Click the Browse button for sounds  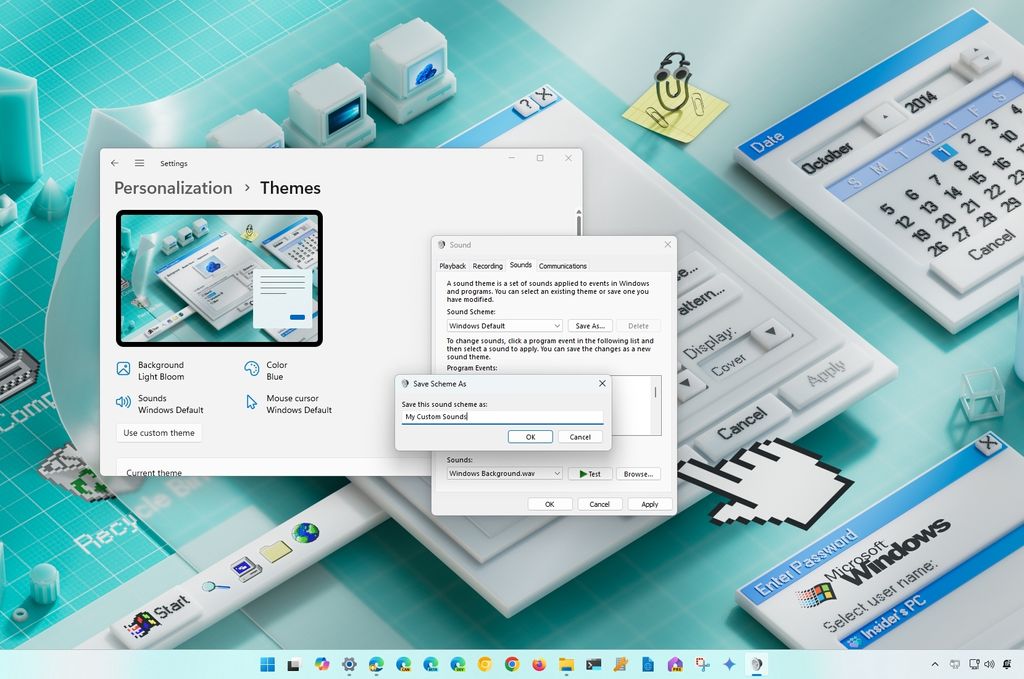point(639,473)
